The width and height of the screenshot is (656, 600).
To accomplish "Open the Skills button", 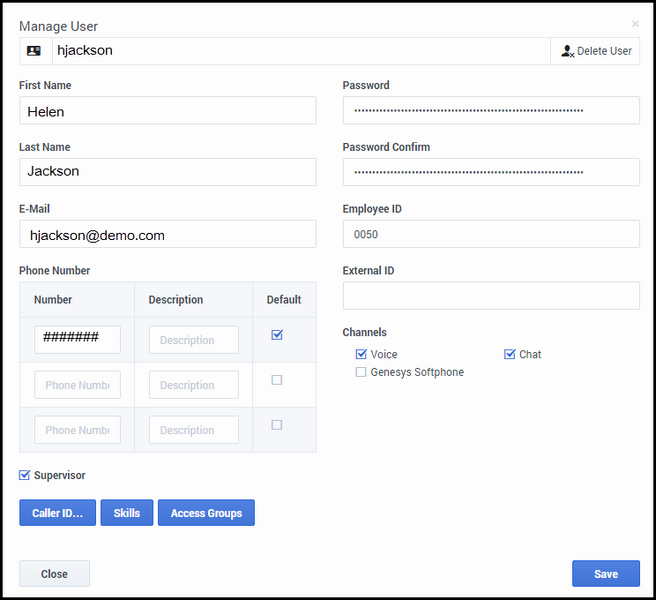I will click(x=126, y=513).
